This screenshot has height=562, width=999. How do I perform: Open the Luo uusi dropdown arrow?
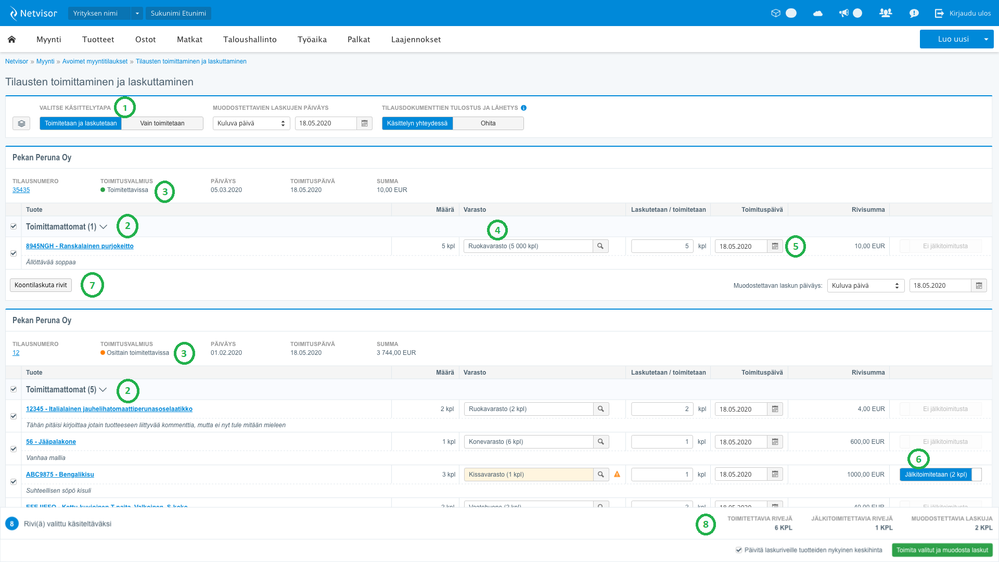tap(986, 39)
